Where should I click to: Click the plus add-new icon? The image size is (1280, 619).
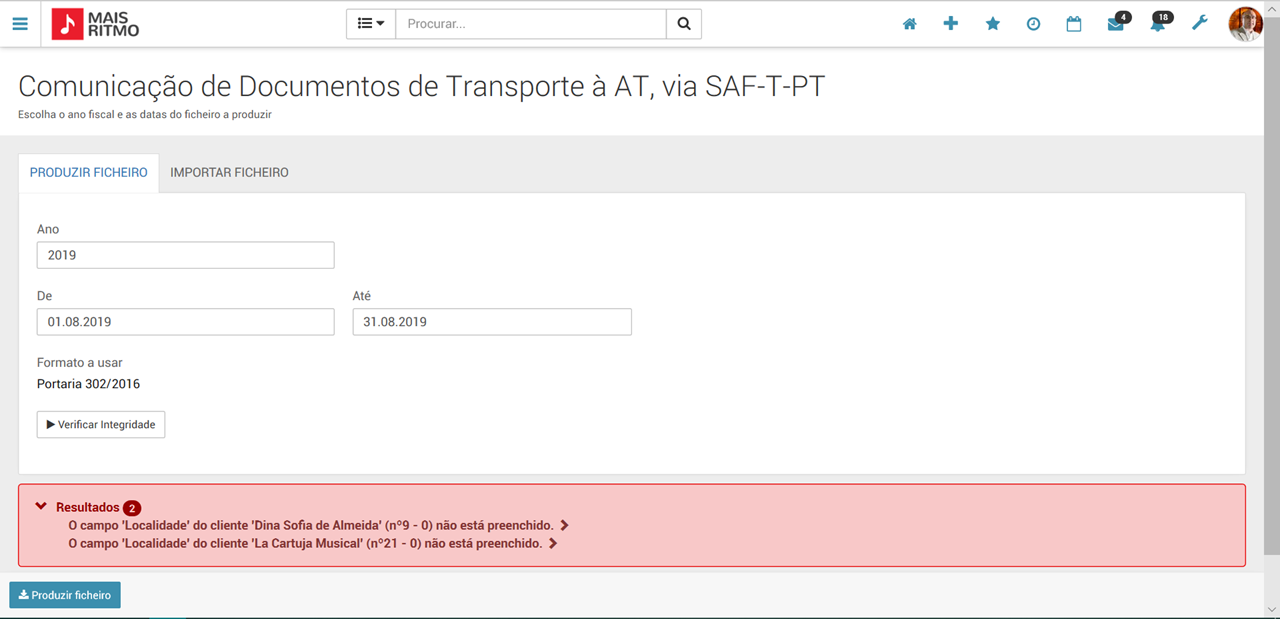point(951,24)
